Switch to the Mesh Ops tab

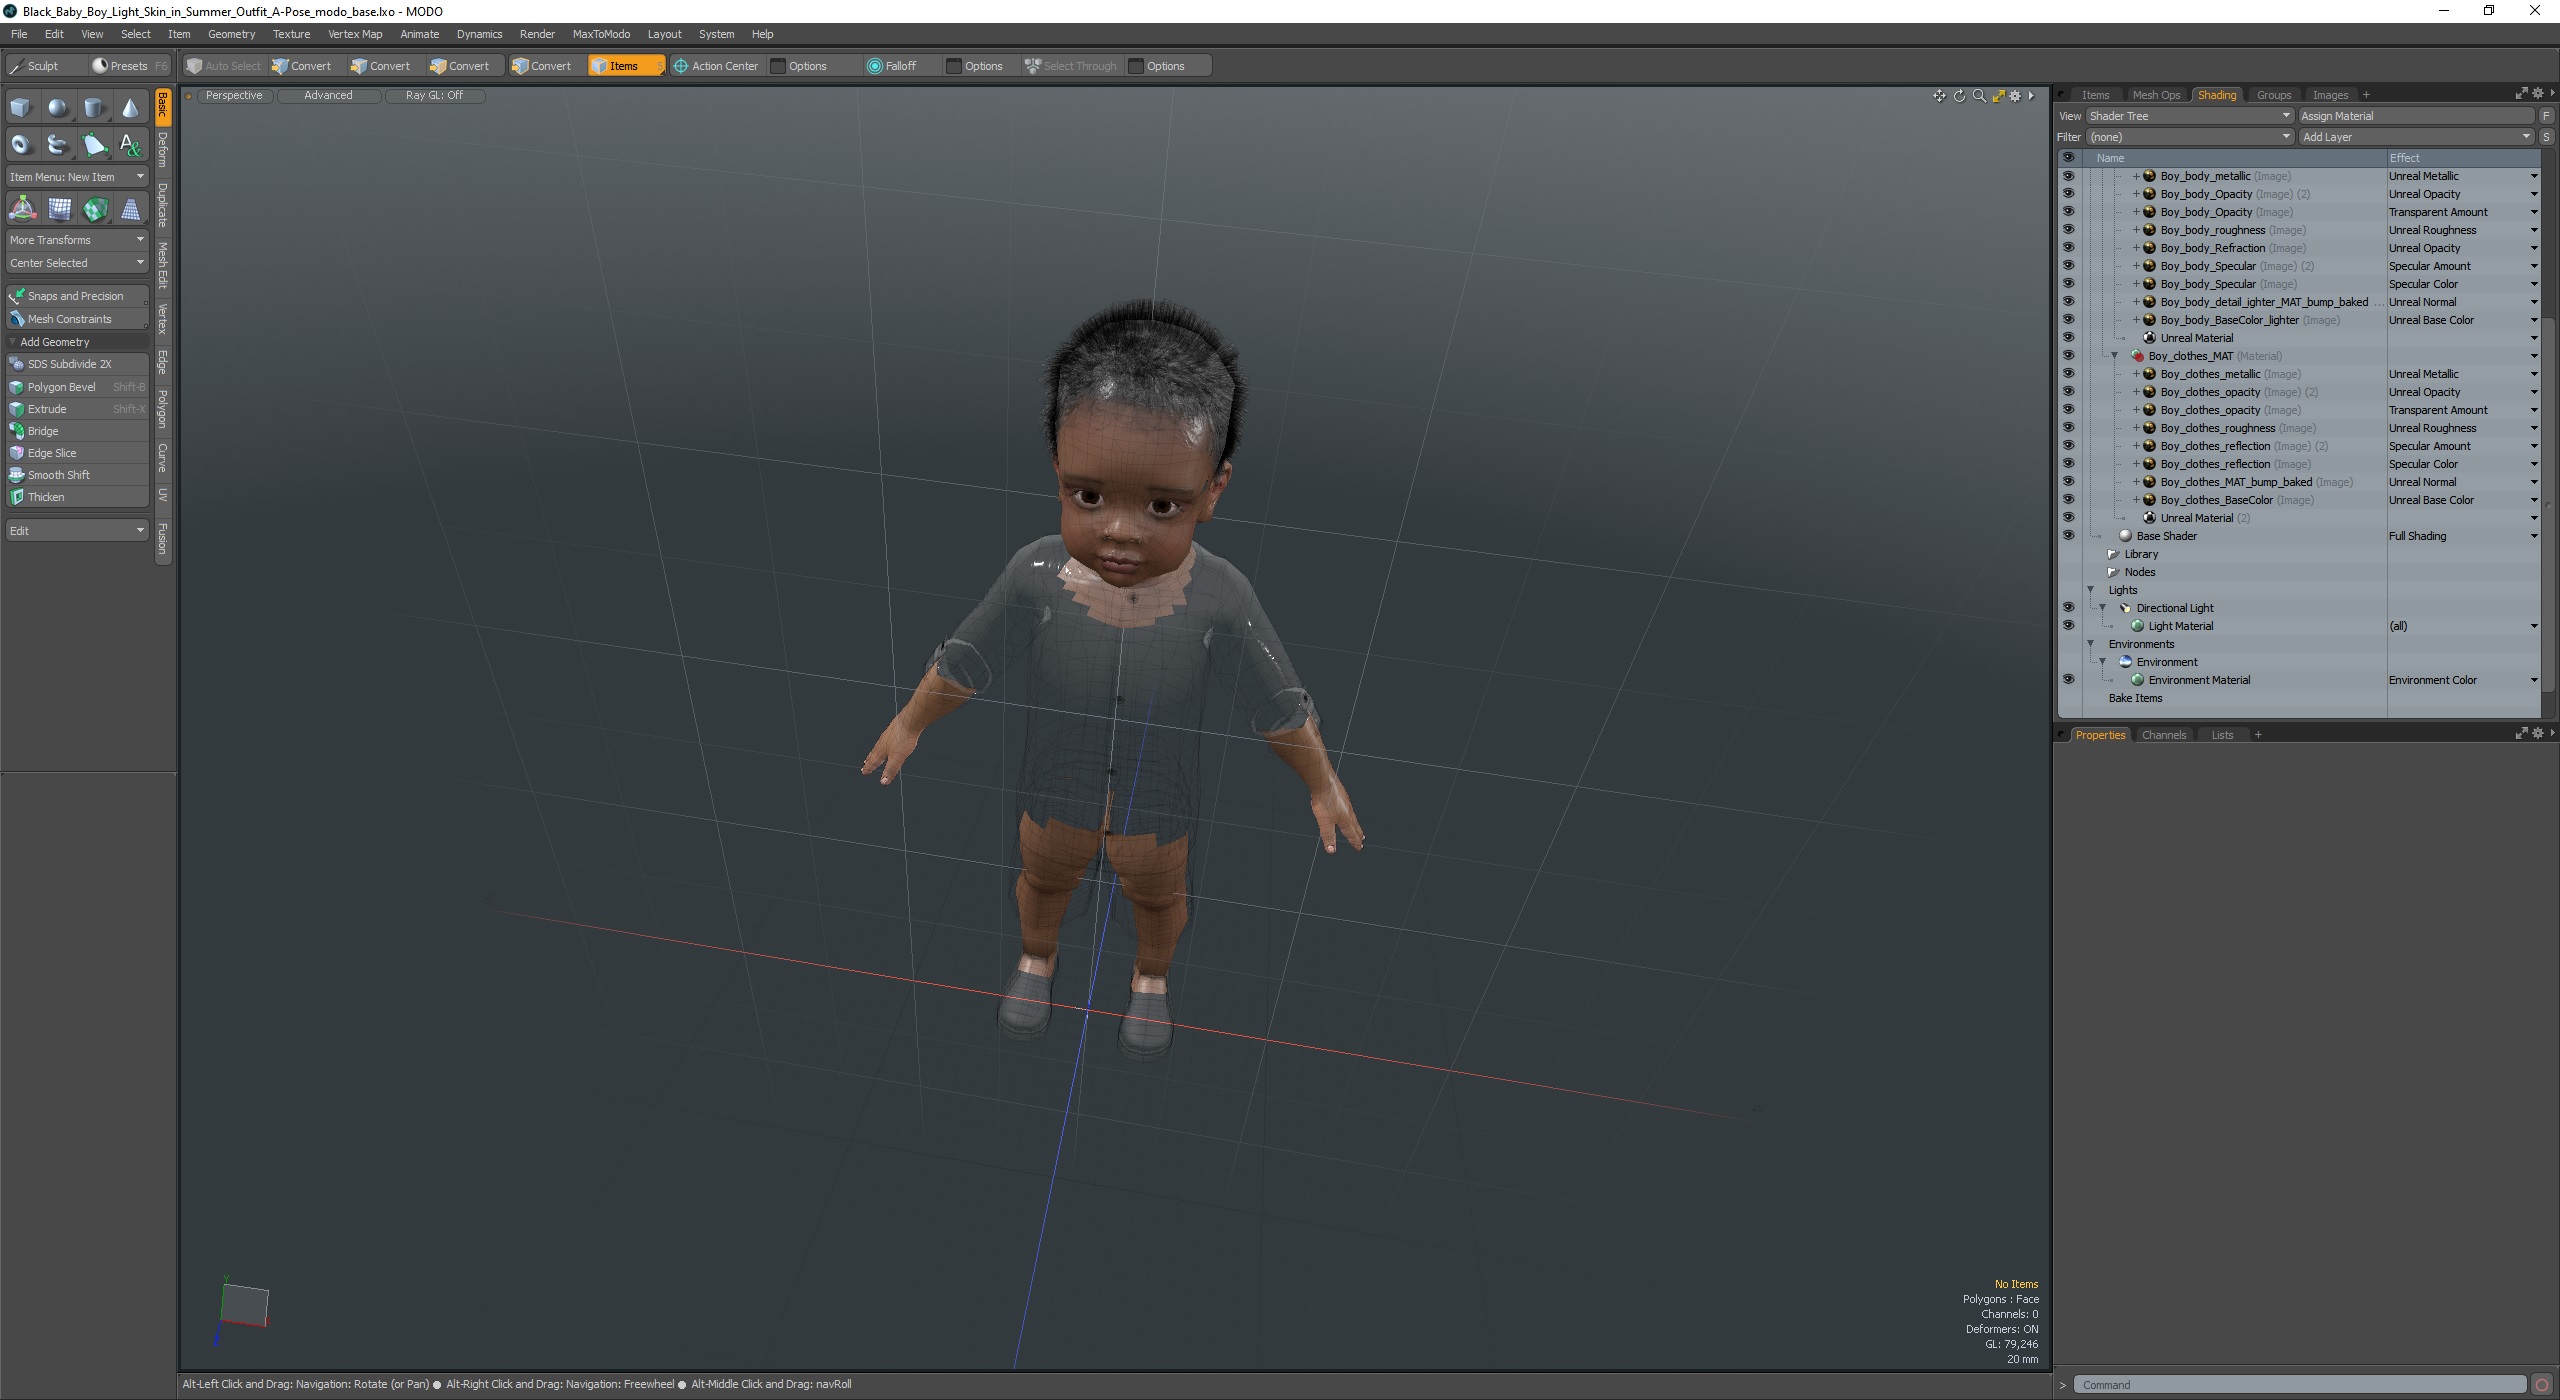[x=2155, y=95]
